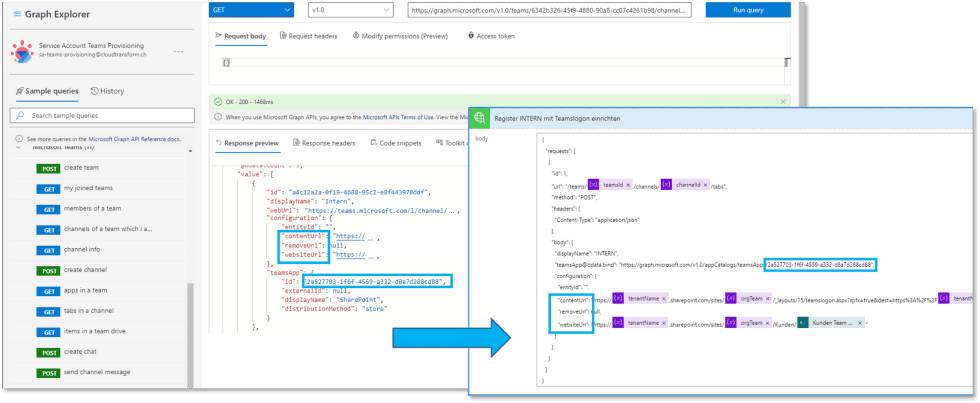Screen dimensions: 980x403
Task: Open the v1.0 API version dropdown
Action: pyautogui.click(x=351, y=10)
